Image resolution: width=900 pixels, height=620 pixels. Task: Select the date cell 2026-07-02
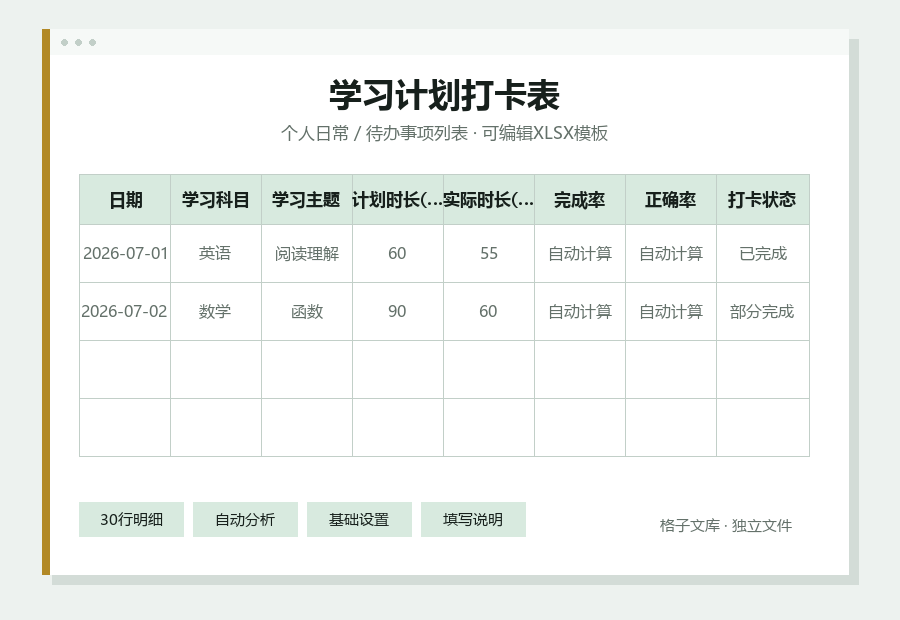(x=125, y=311)
